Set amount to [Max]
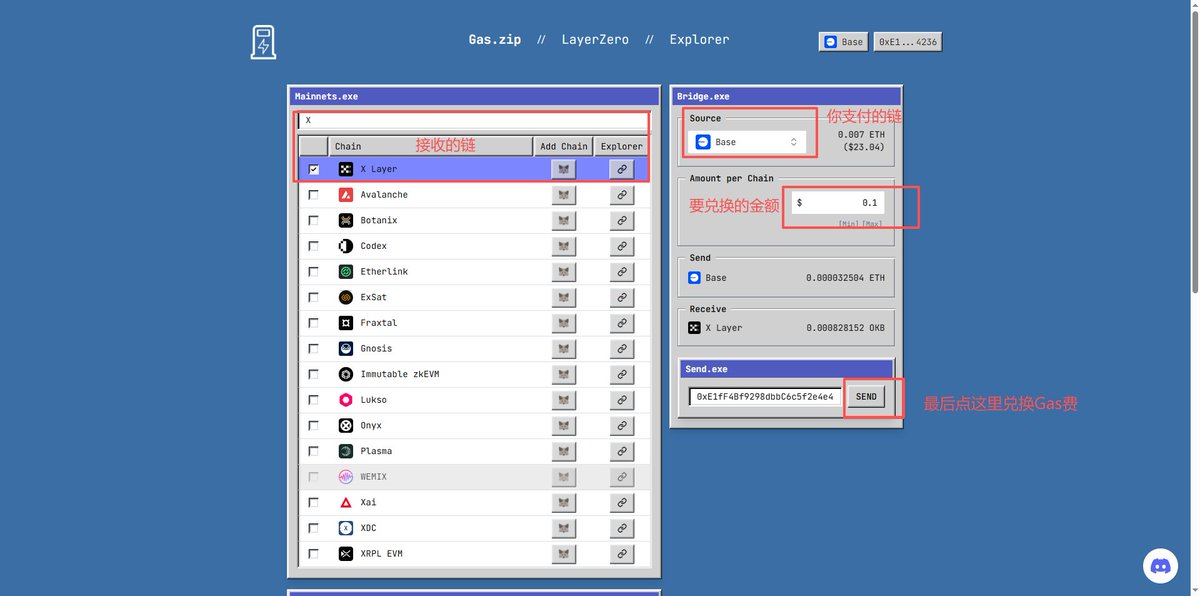The height and width of the screenshot is (596, 1200). pos(872,224)
